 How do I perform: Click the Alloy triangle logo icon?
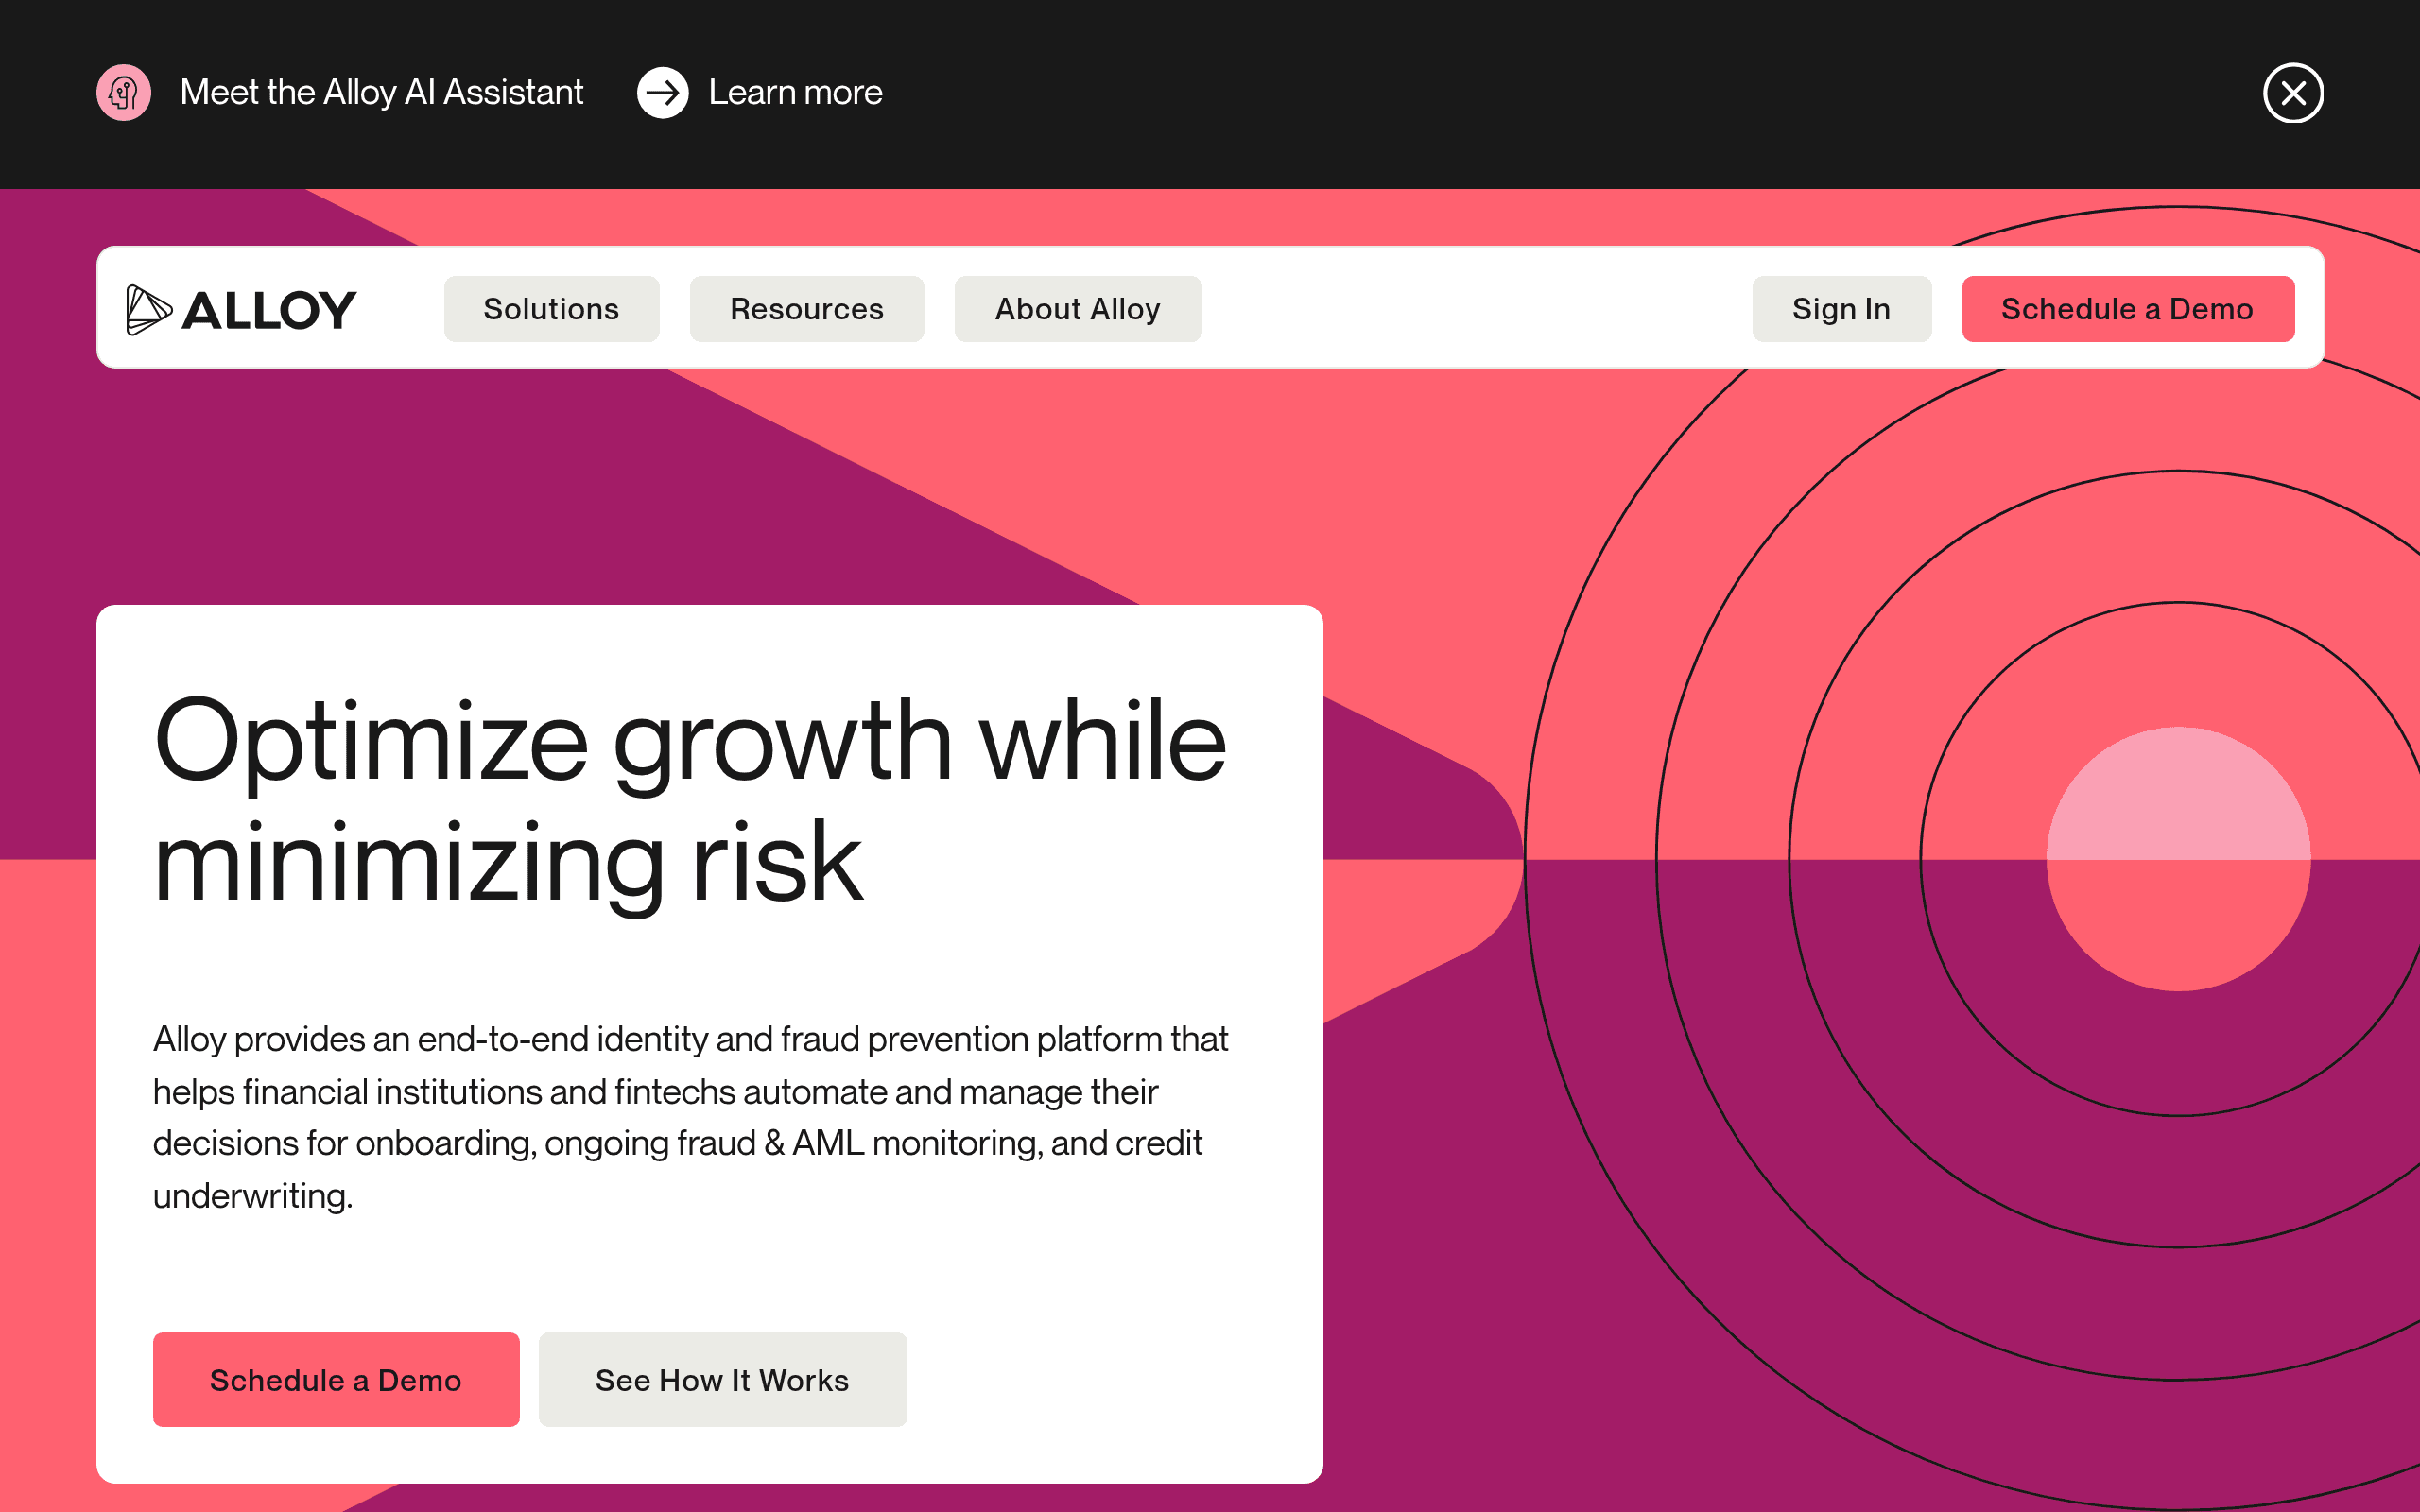[x=149, y=309]
